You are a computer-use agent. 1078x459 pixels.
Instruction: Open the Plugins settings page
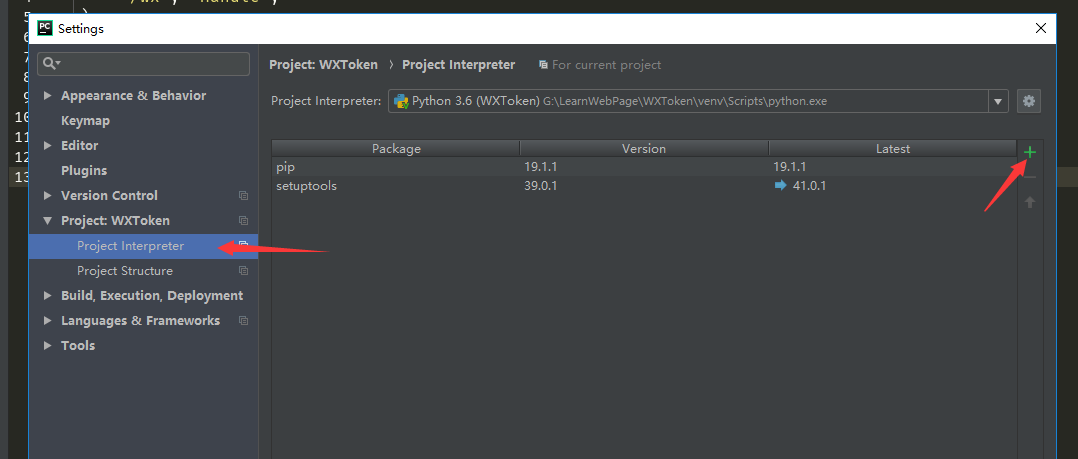click(x=84, y=171)
